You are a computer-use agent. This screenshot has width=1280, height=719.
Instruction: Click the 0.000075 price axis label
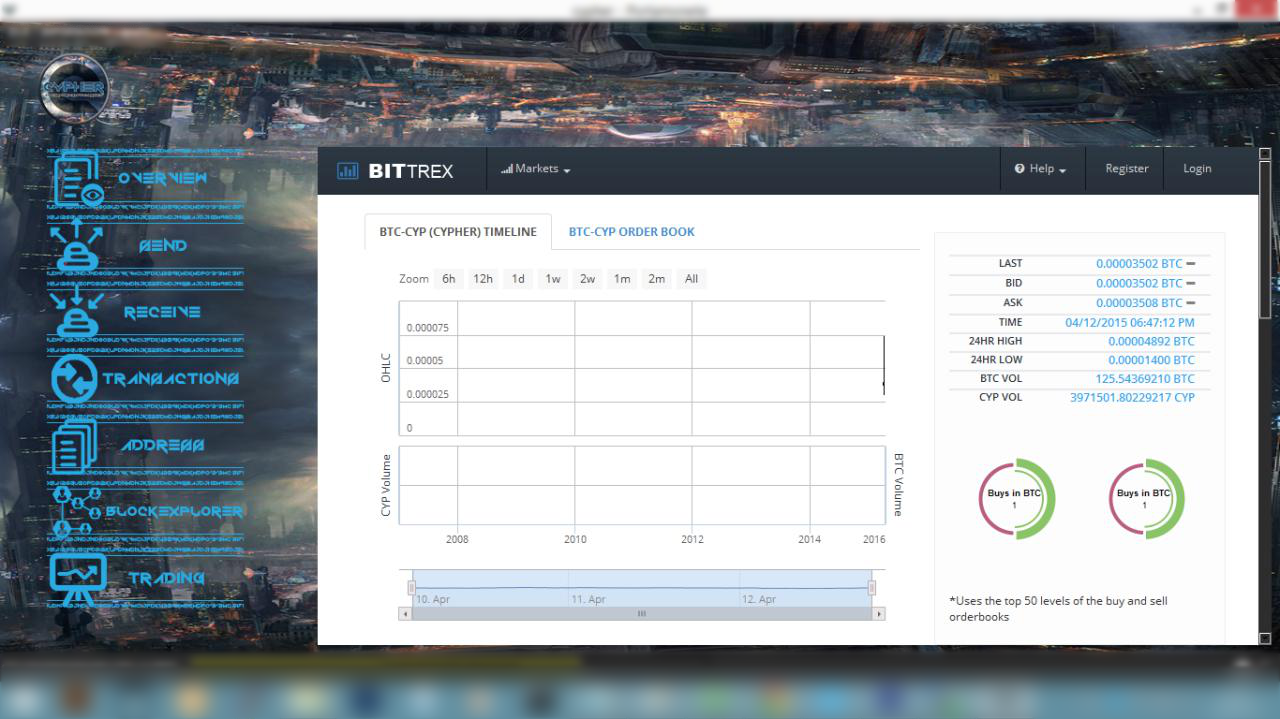pos(427,328)
